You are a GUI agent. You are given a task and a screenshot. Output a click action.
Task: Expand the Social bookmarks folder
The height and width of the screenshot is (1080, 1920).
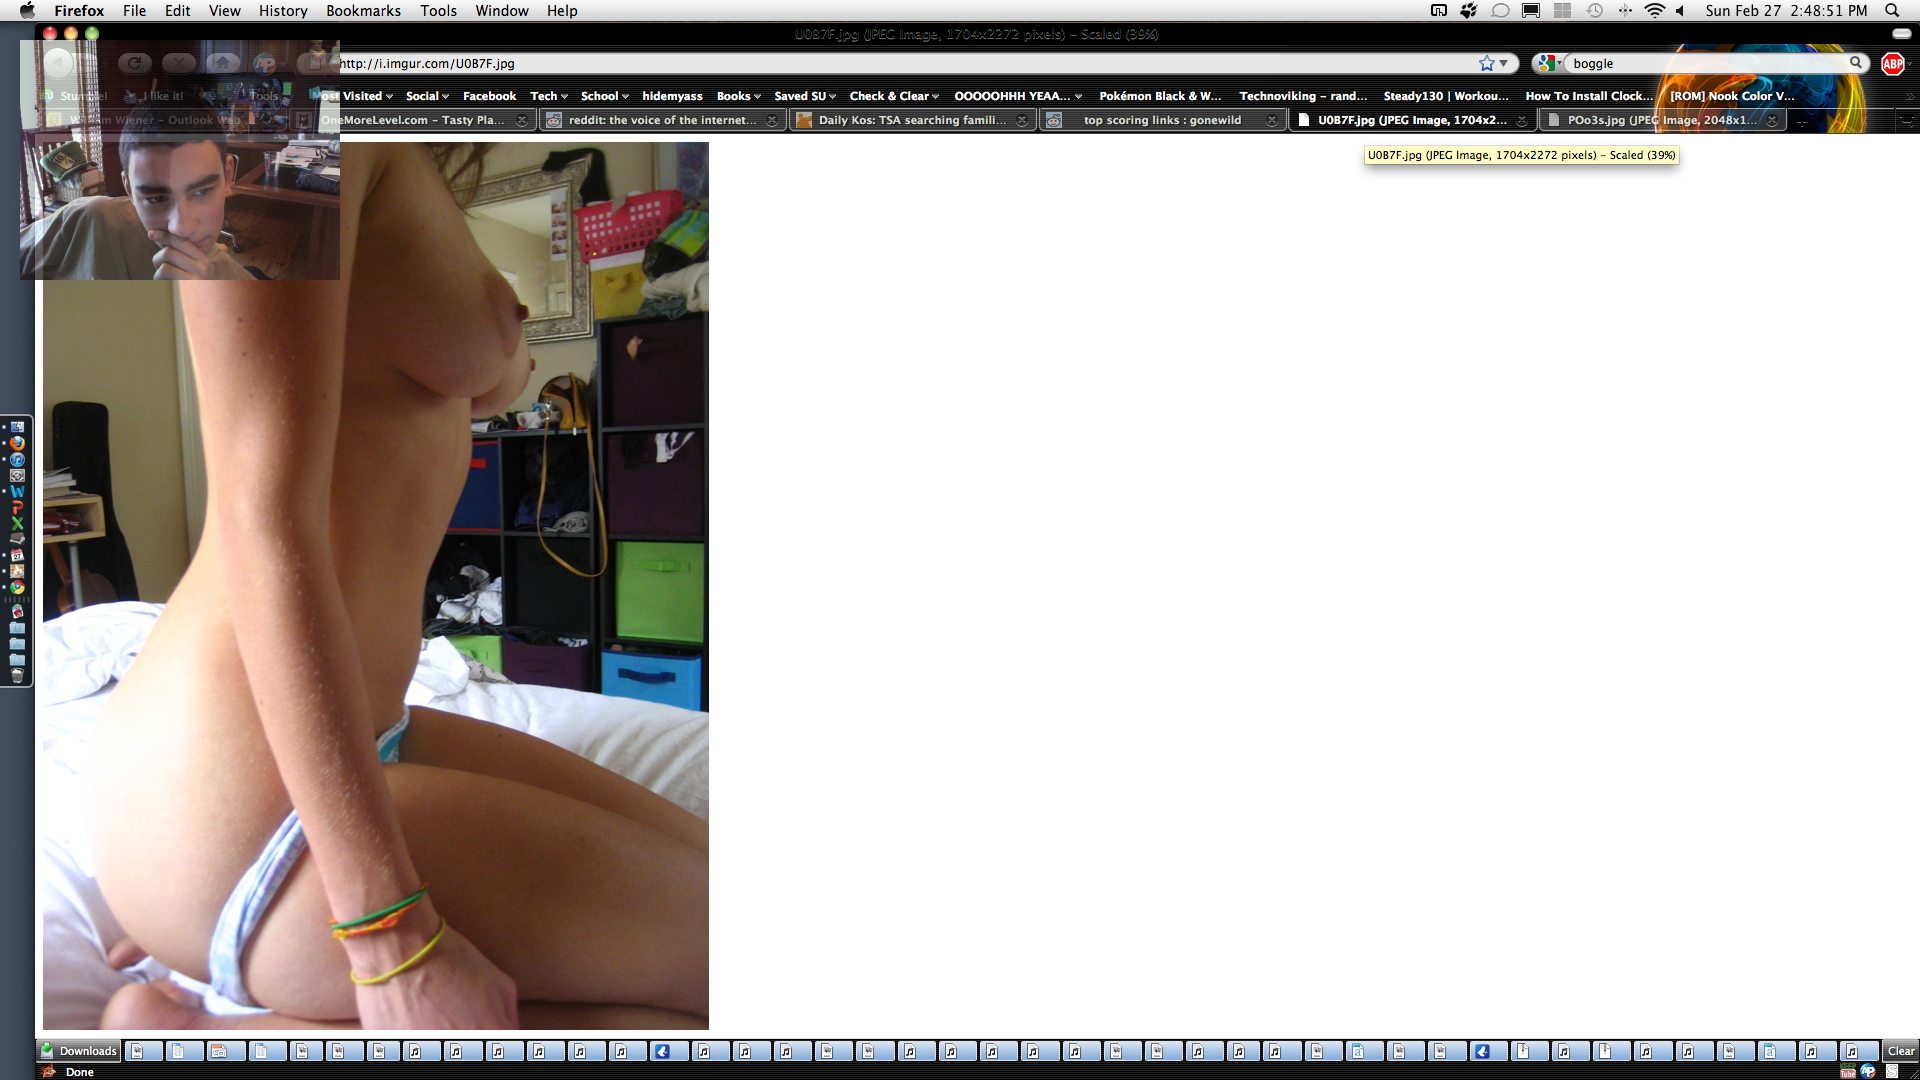pyautogui.click(x=427, y=96)
